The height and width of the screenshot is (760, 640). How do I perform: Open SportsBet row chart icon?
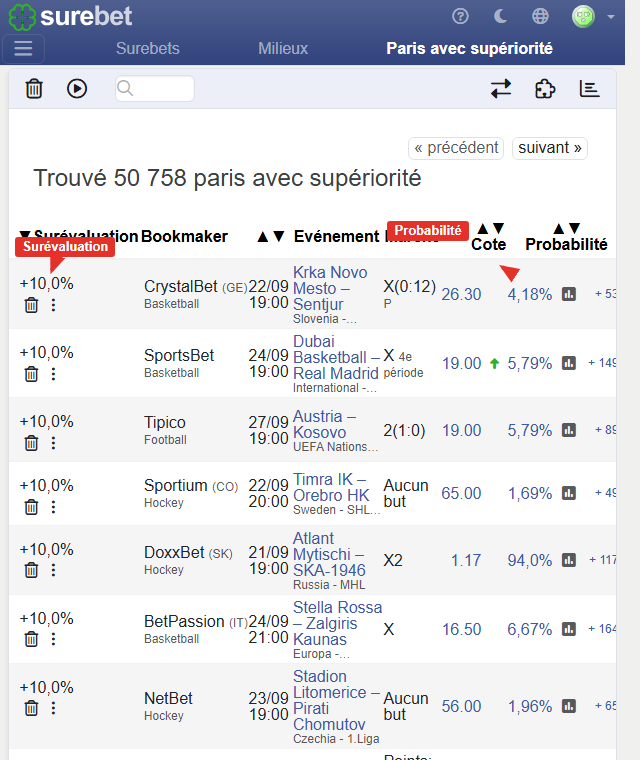569,363
